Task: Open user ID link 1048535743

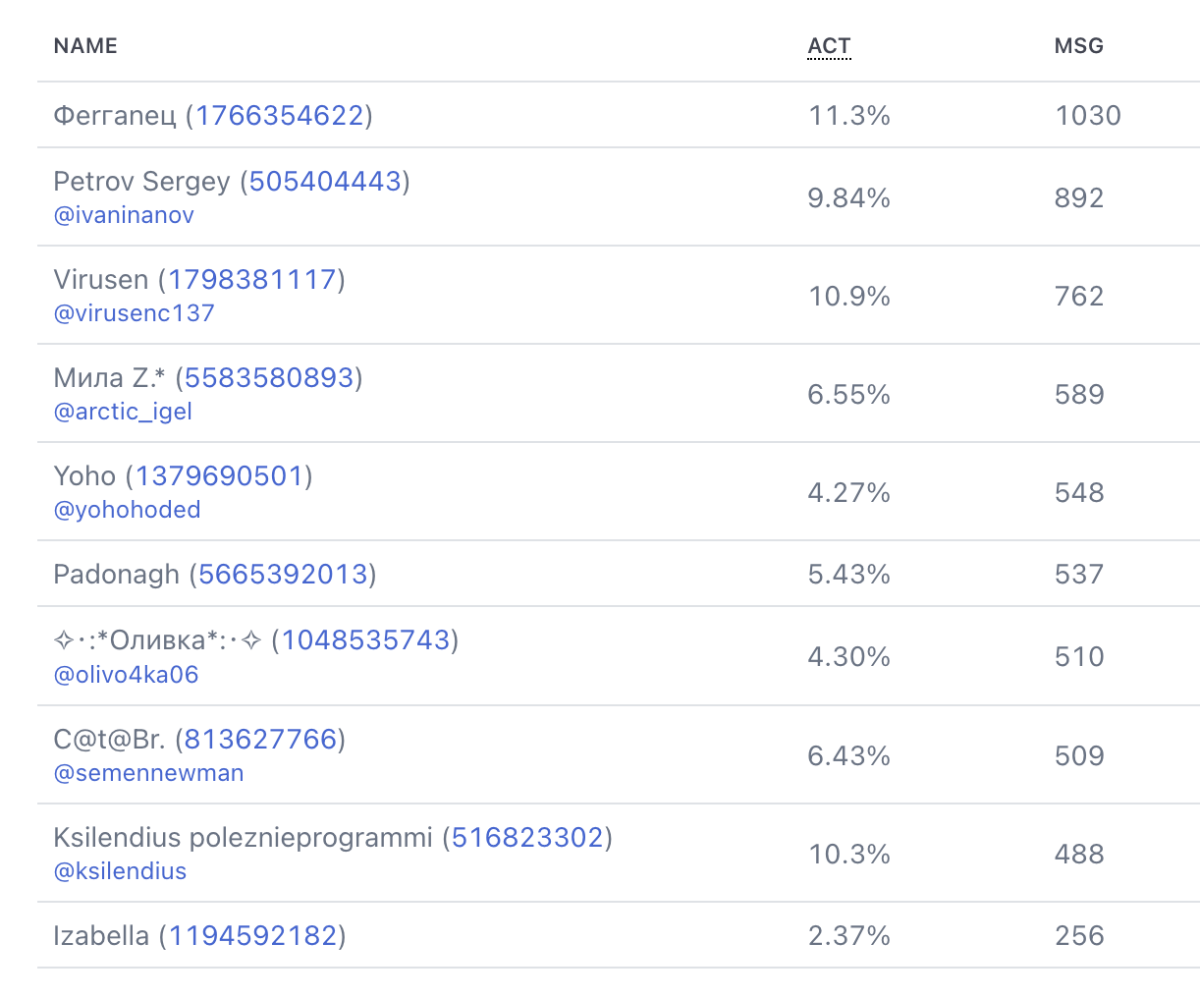Action: point(366,640)
